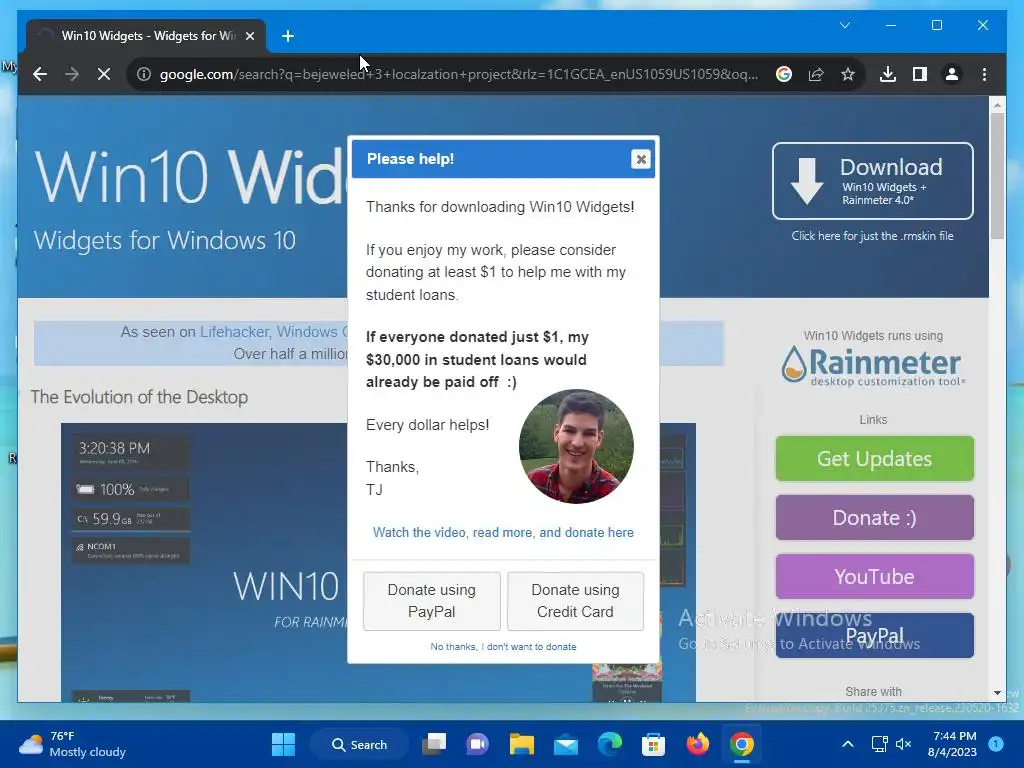Viewport: 1024px width, 768px height.
Task: Click Chrome icon on taskbar
Action: coord(741,744)
